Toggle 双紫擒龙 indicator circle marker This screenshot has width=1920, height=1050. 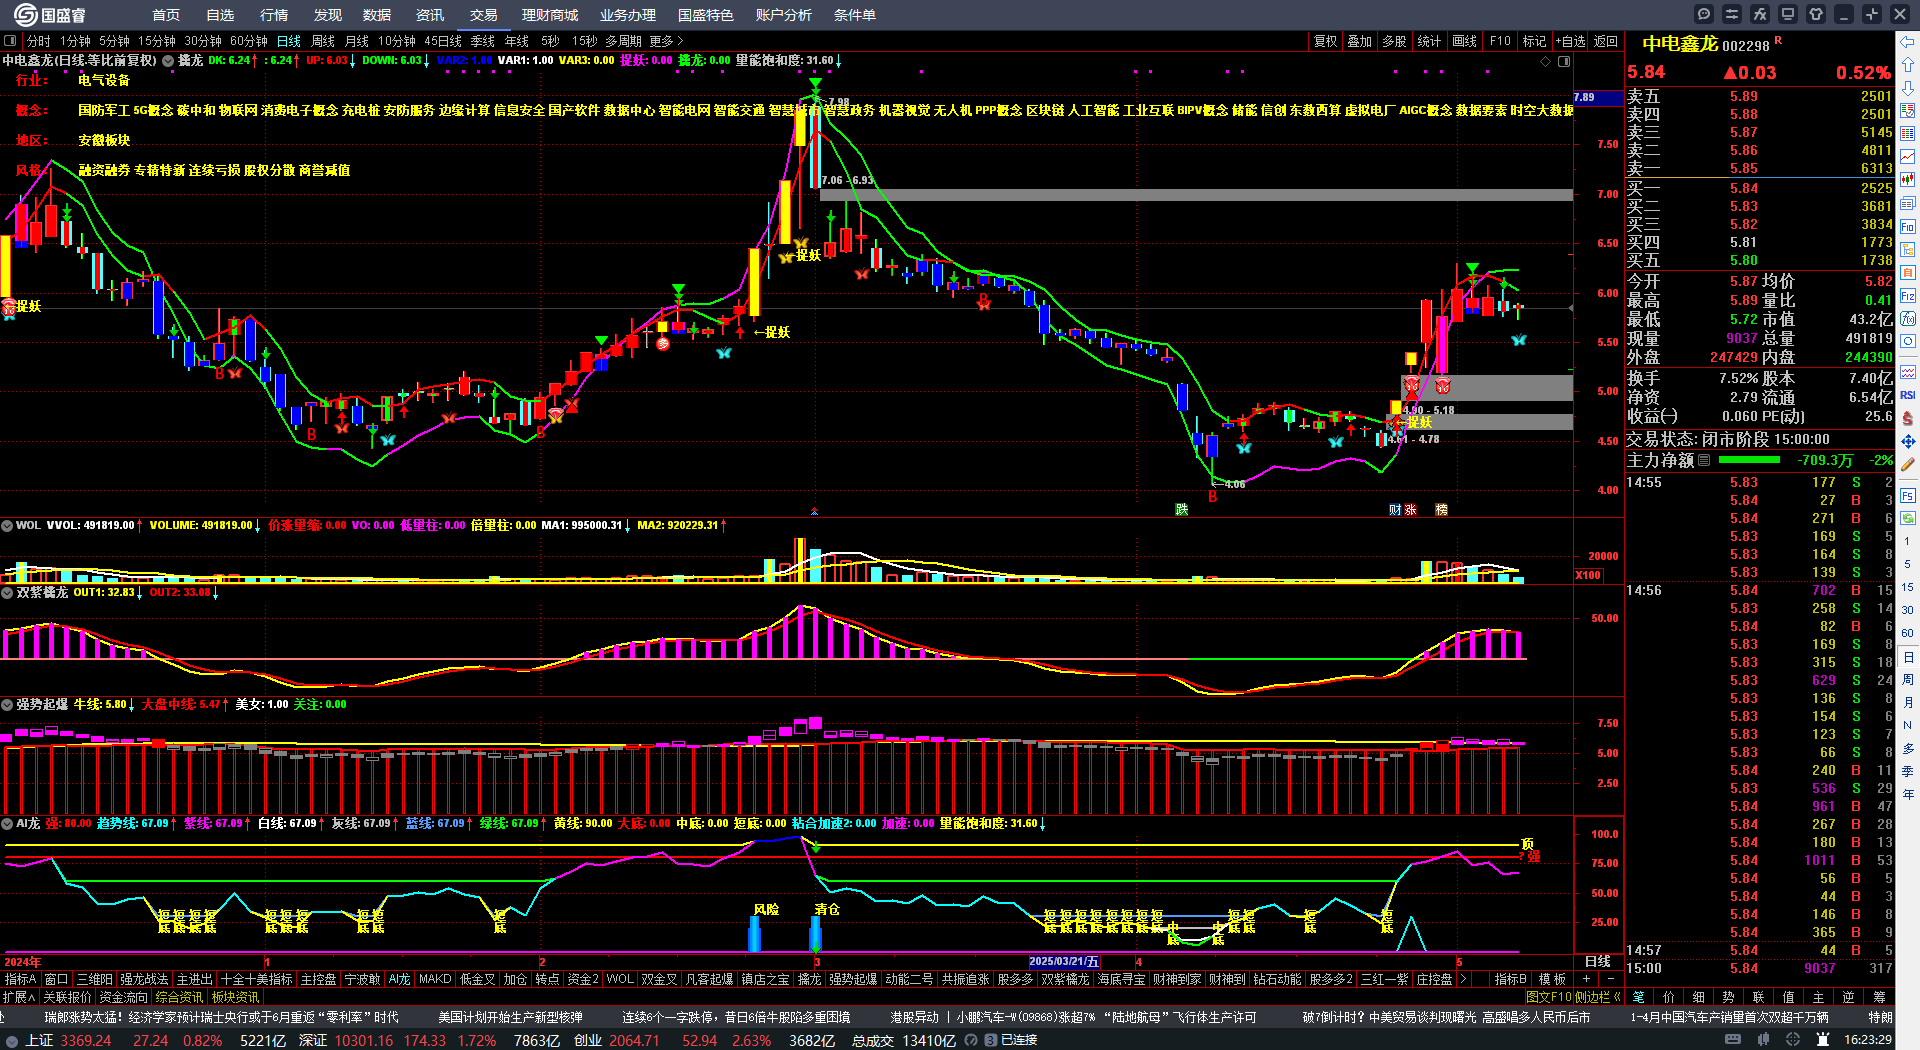pyautogui.click(x=7, y=592)
